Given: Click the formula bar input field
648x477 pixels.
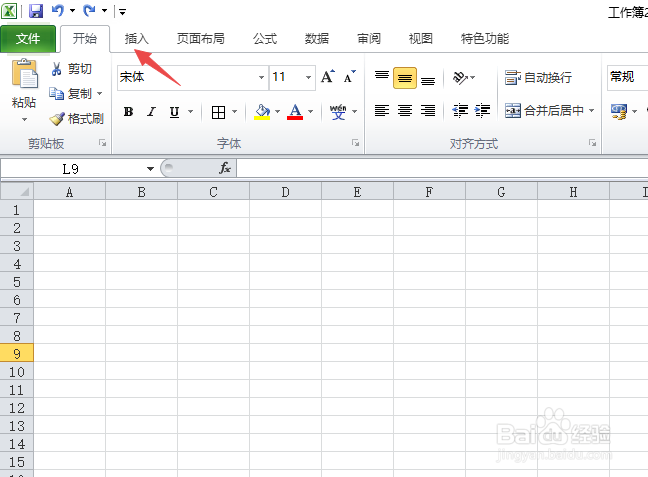Looking at the screenshot, I should (x=442, y=168).
